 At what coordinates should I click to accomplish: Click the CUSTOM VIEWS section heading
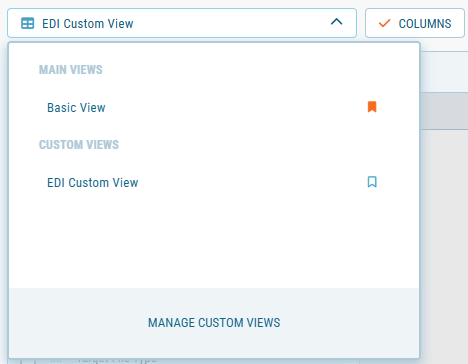tap(79, 145)
